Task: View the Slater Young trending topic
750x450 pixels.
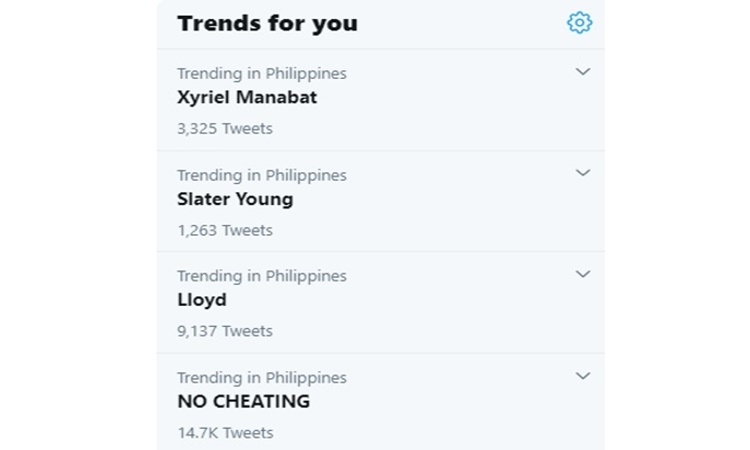Action: 235,199
